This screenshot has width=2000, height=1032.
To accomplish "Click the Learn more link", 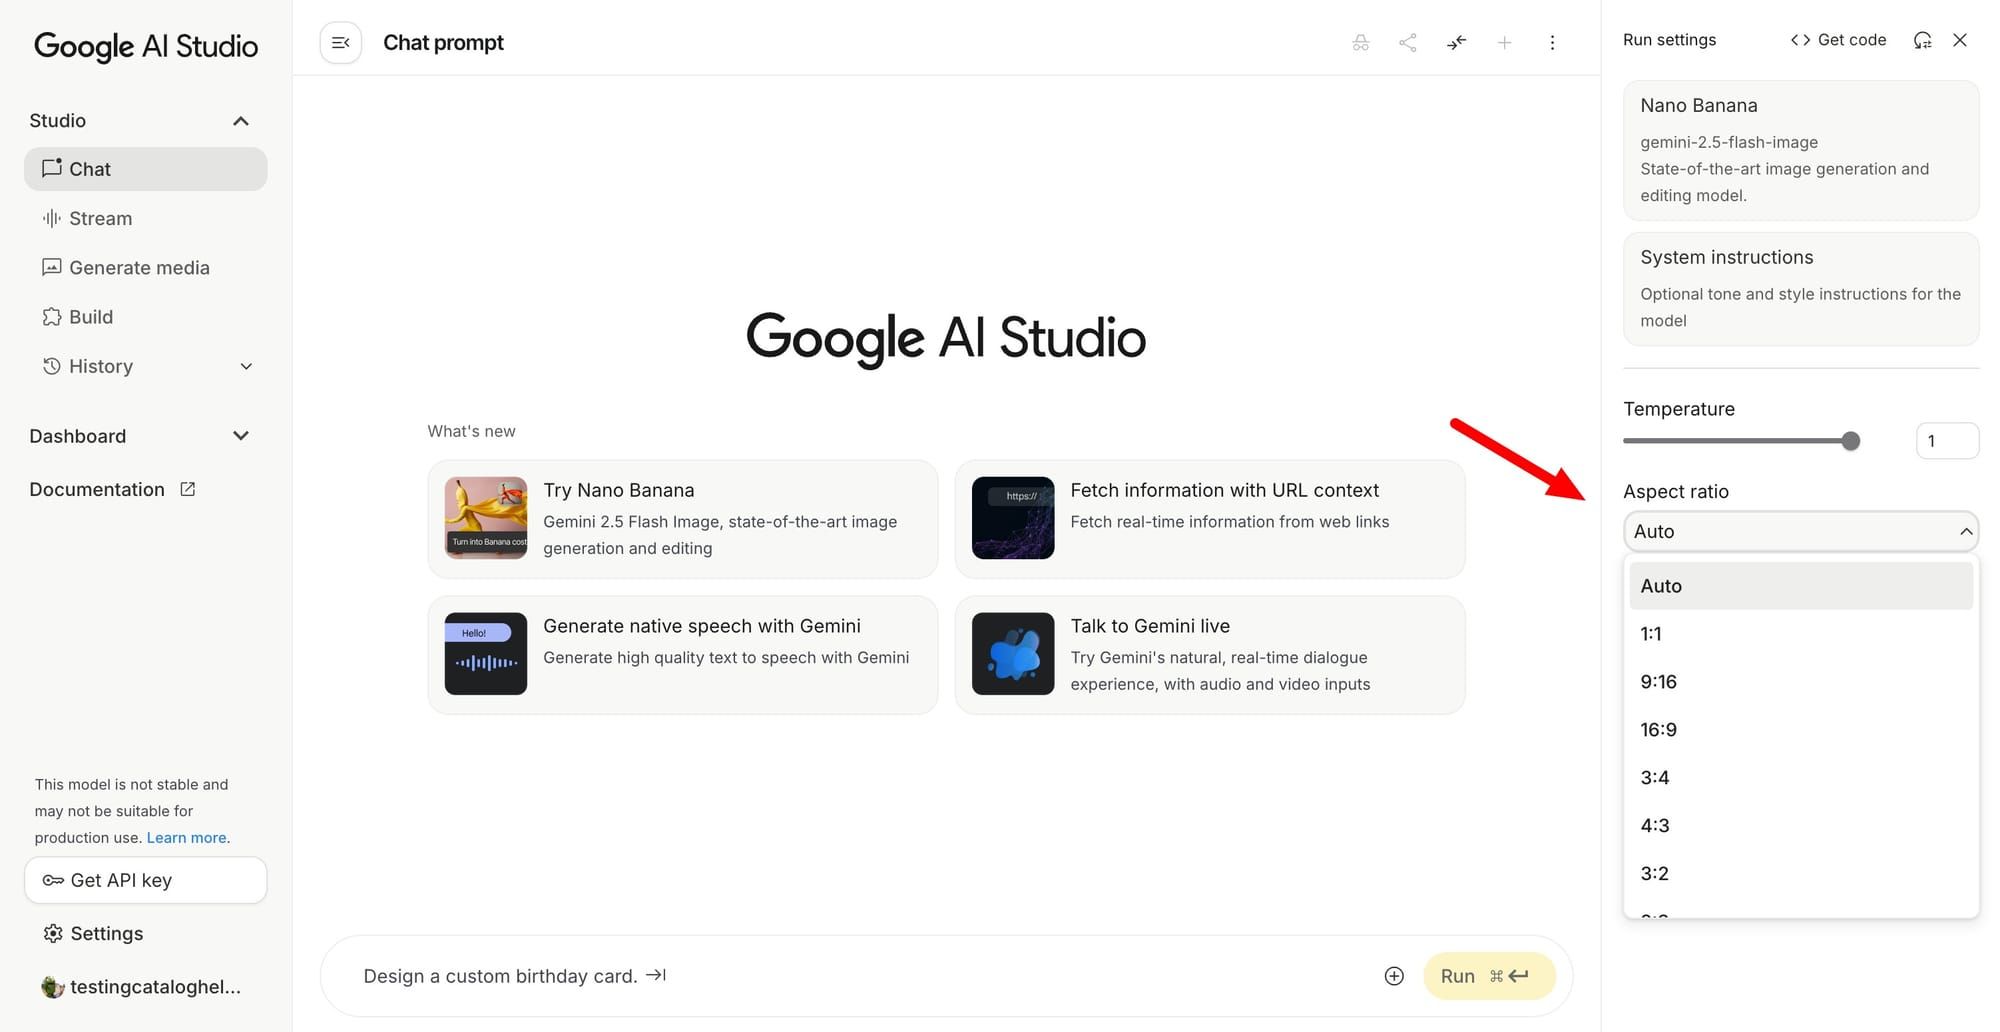I will tap(186, 838).
